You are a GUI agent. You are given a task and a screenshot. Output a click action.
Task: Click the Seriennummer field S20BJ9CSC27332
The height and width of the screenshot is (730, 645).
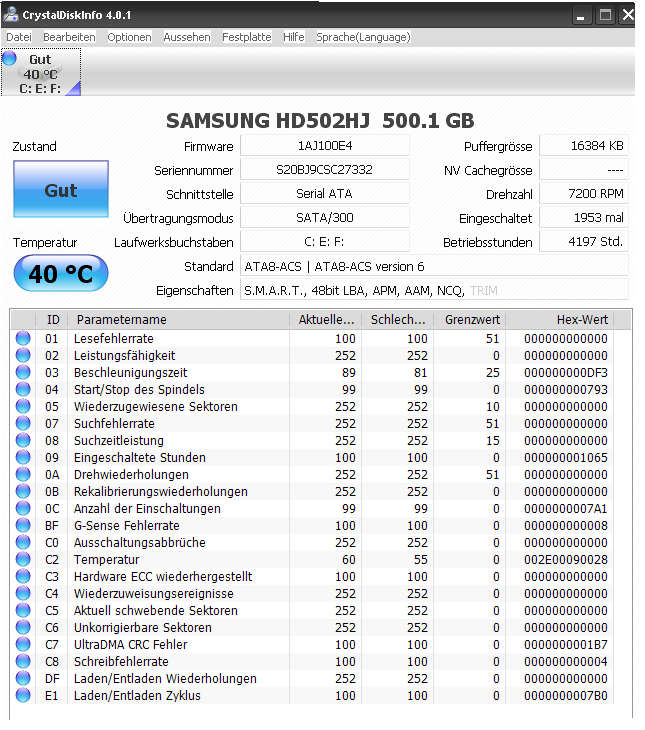[x=325, y=169]
